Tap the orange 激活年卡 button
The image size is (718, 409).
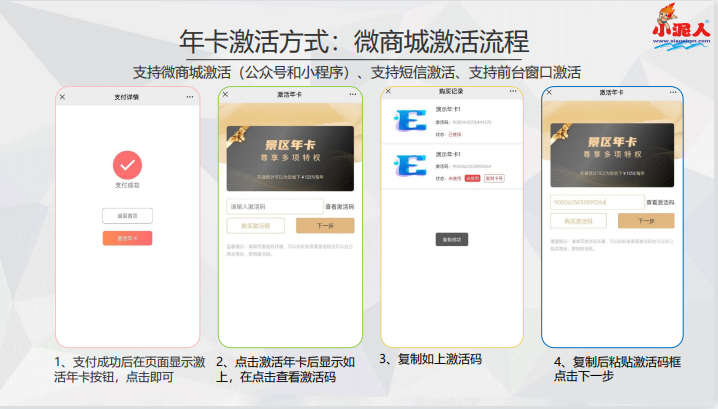coord(127,238)
